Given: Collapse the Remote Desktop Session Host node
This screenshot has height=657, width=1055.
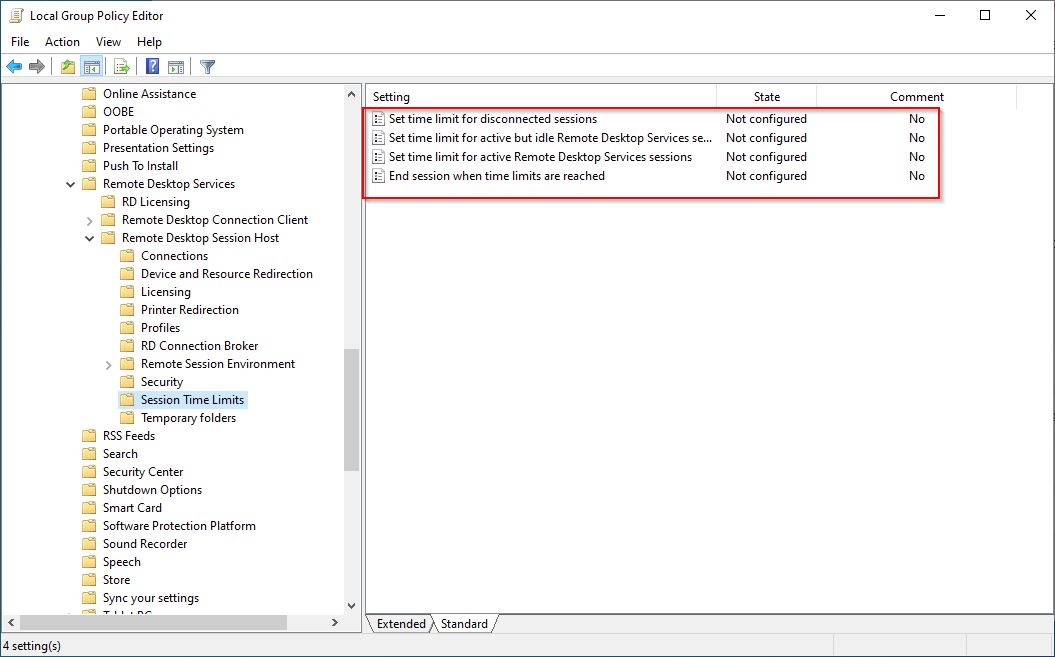Looking at the screenshot, I should tap(90, 238).
